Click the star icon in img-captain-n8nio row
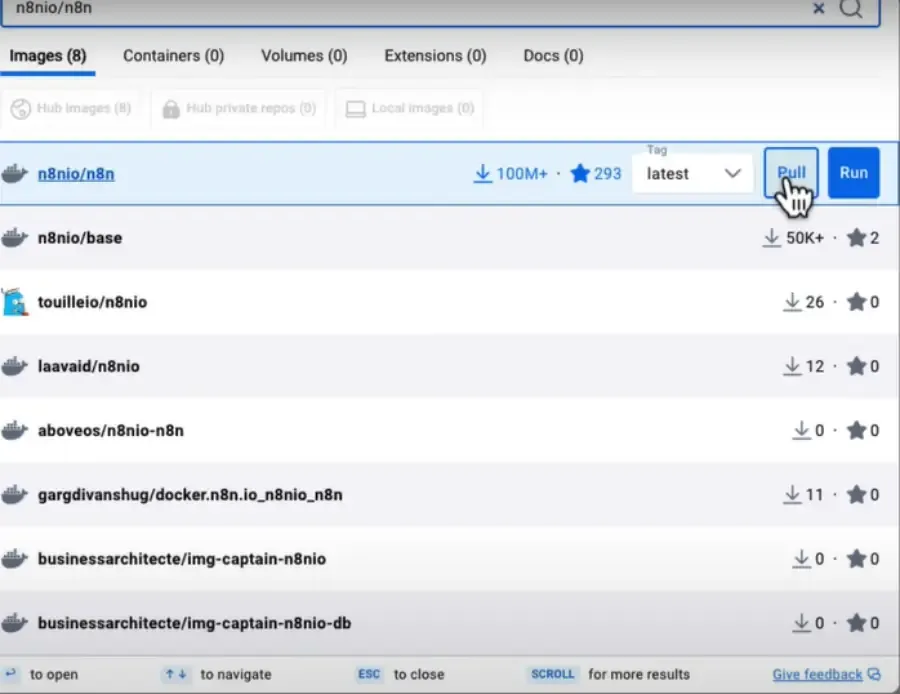900x694 pixels. [x=856, y=559]
